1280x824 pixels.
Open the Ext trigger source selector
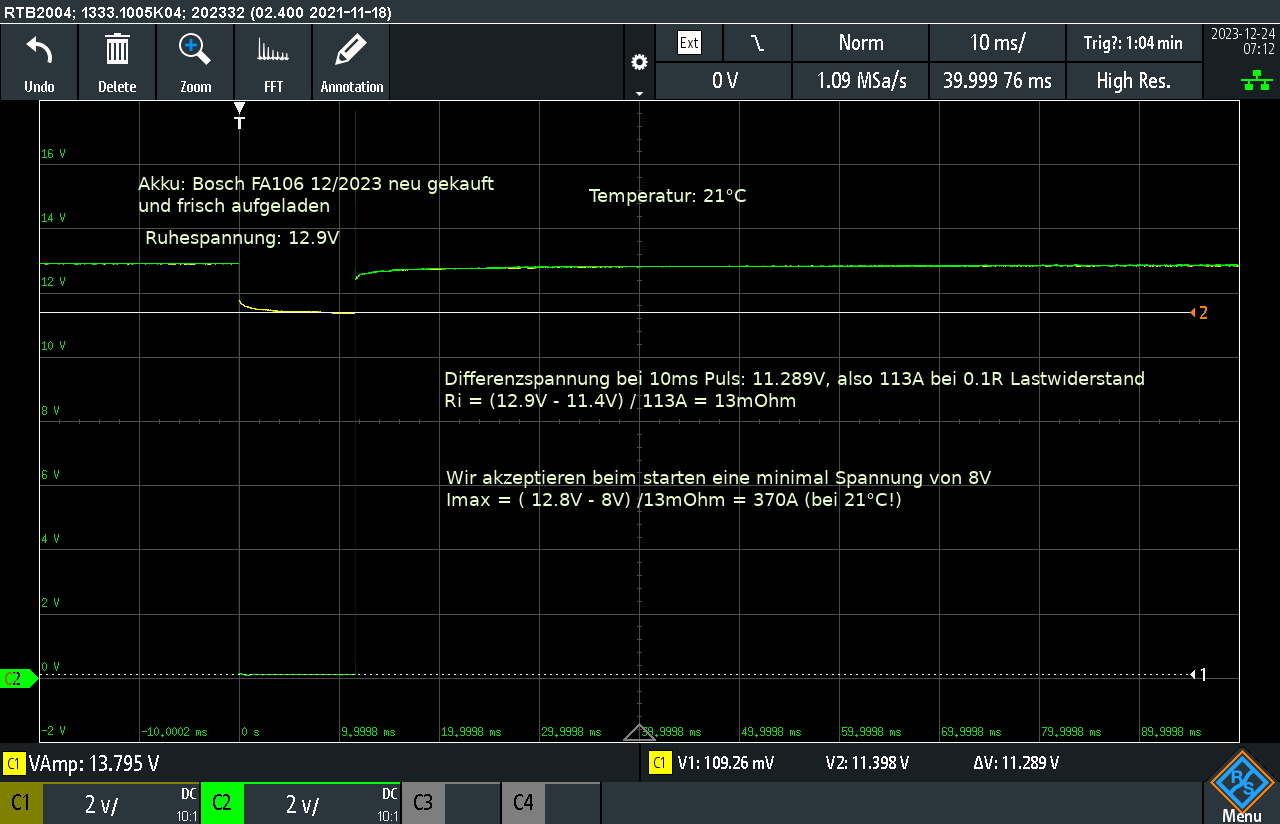[689, 43]
